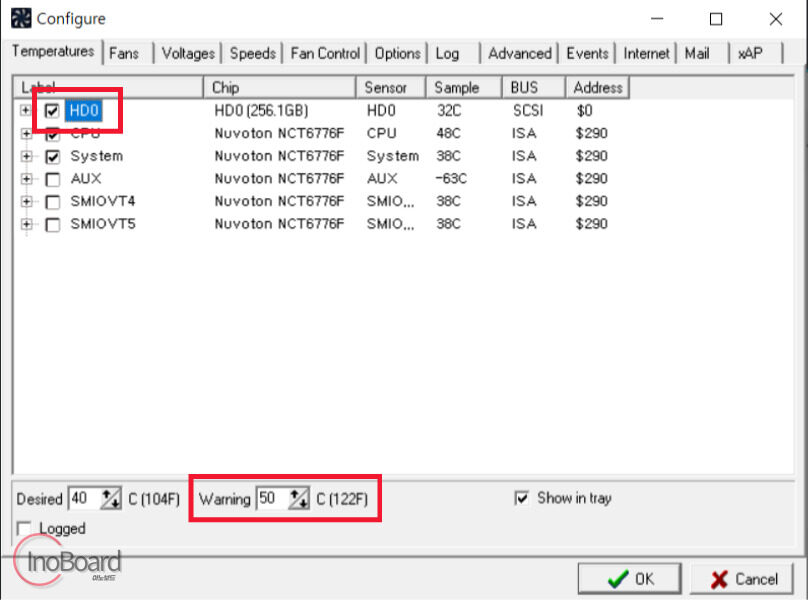Click the Desired temperature input field

pyautogui.click(x=85, y=499)
